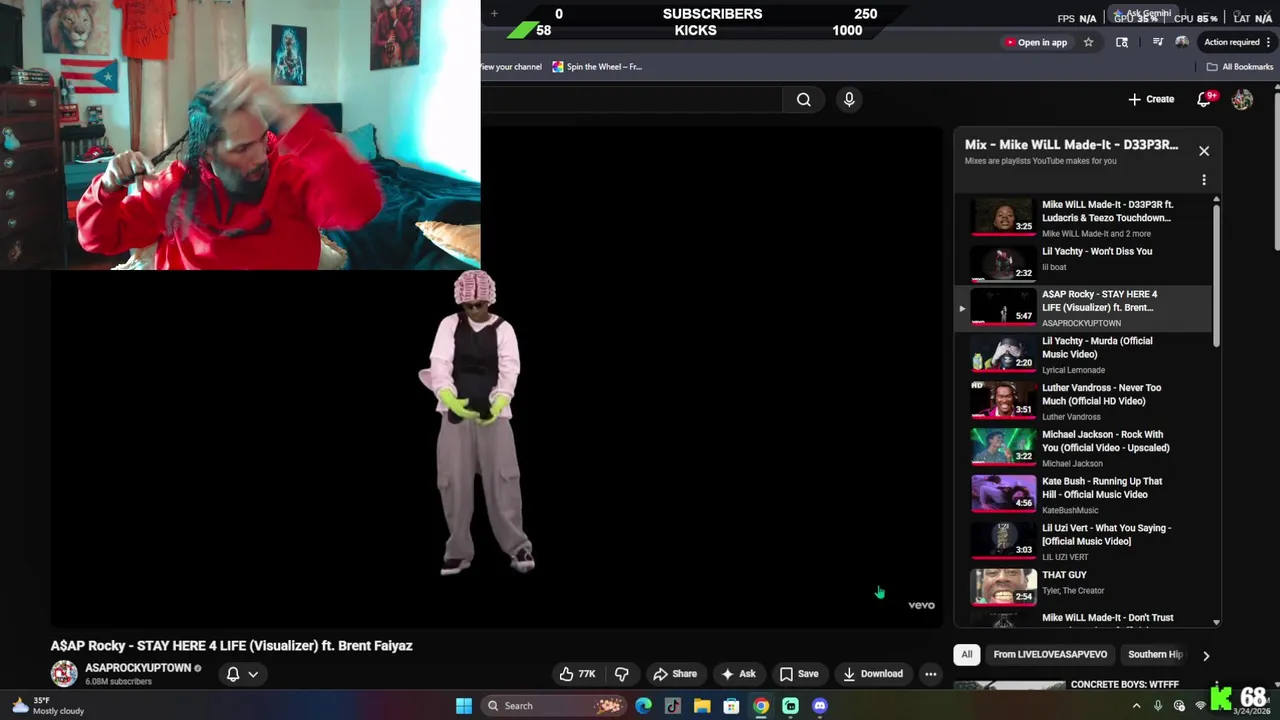Close the Mix playlist panel
Screen dimensions: 1280x720
tap(1204, 151)
